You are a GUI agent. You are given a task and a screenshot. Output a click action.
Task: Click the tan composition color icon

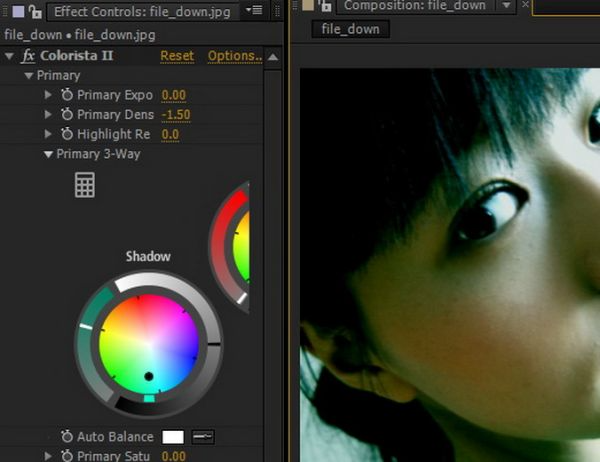pyautogui.click(x=308, y=5)
